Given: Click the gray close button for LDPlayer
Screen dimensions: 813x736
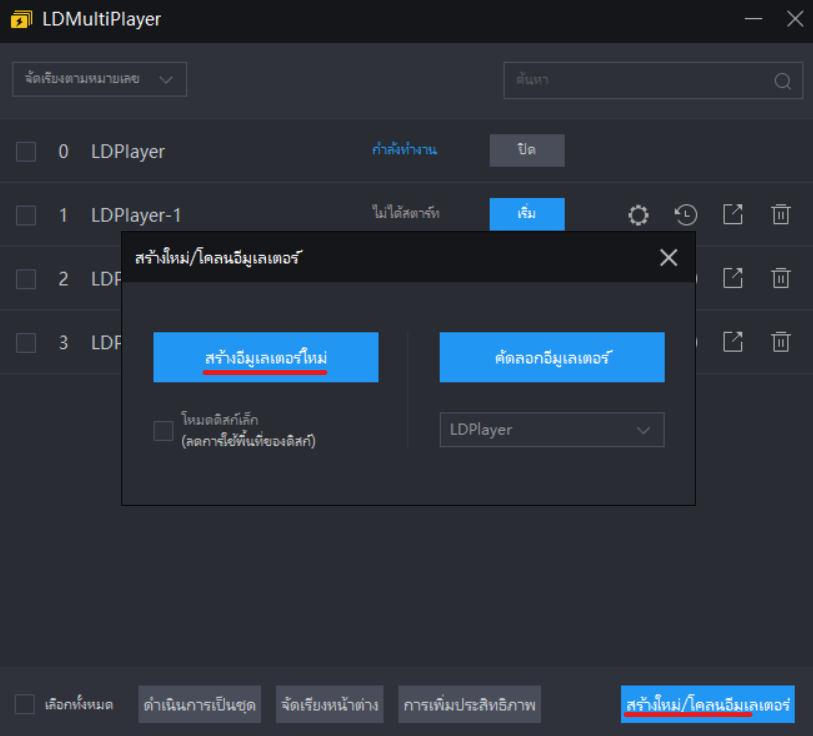Looking at the screenshot, I should point(527,150).
